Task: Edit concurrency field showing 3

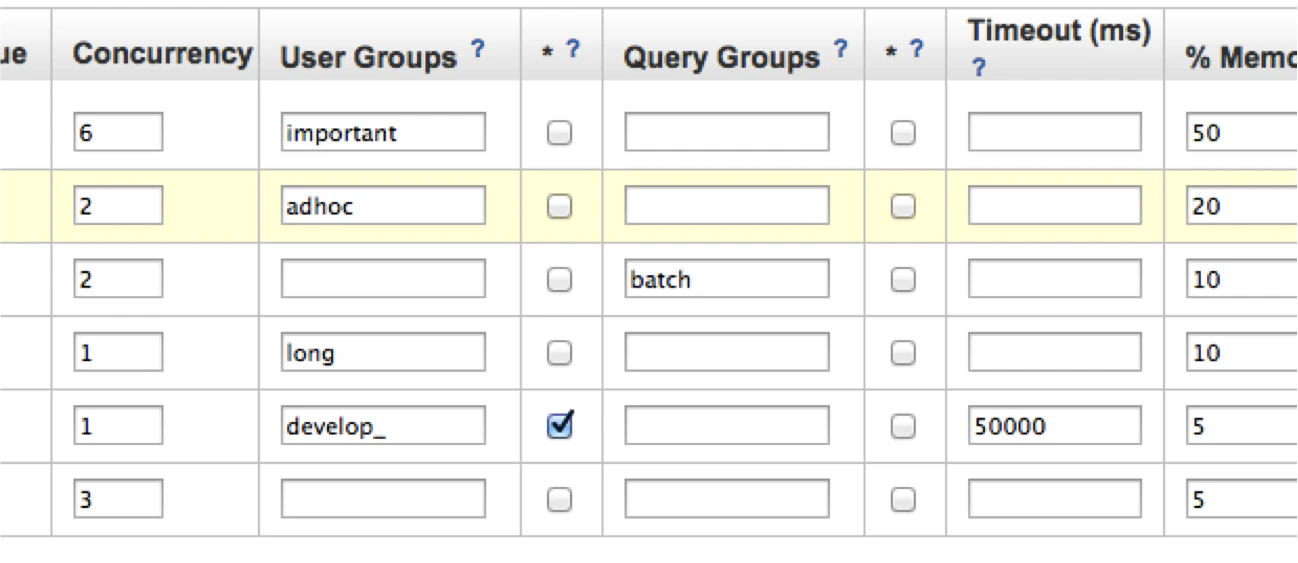Action: [x=118, y=499]
